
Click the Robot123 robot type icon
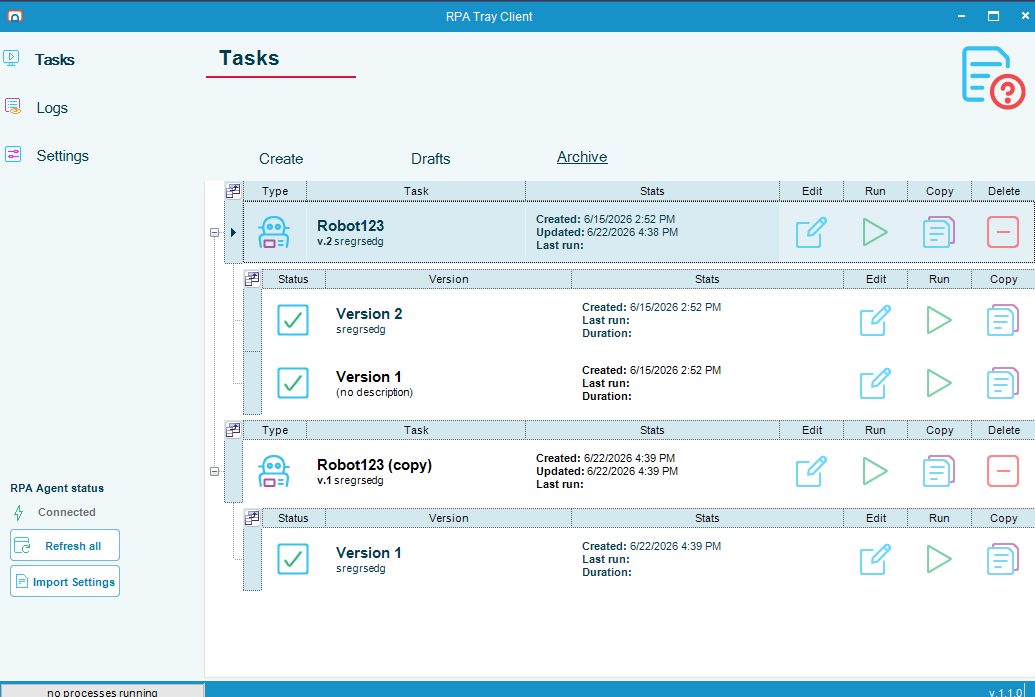(x=274, y=232)
